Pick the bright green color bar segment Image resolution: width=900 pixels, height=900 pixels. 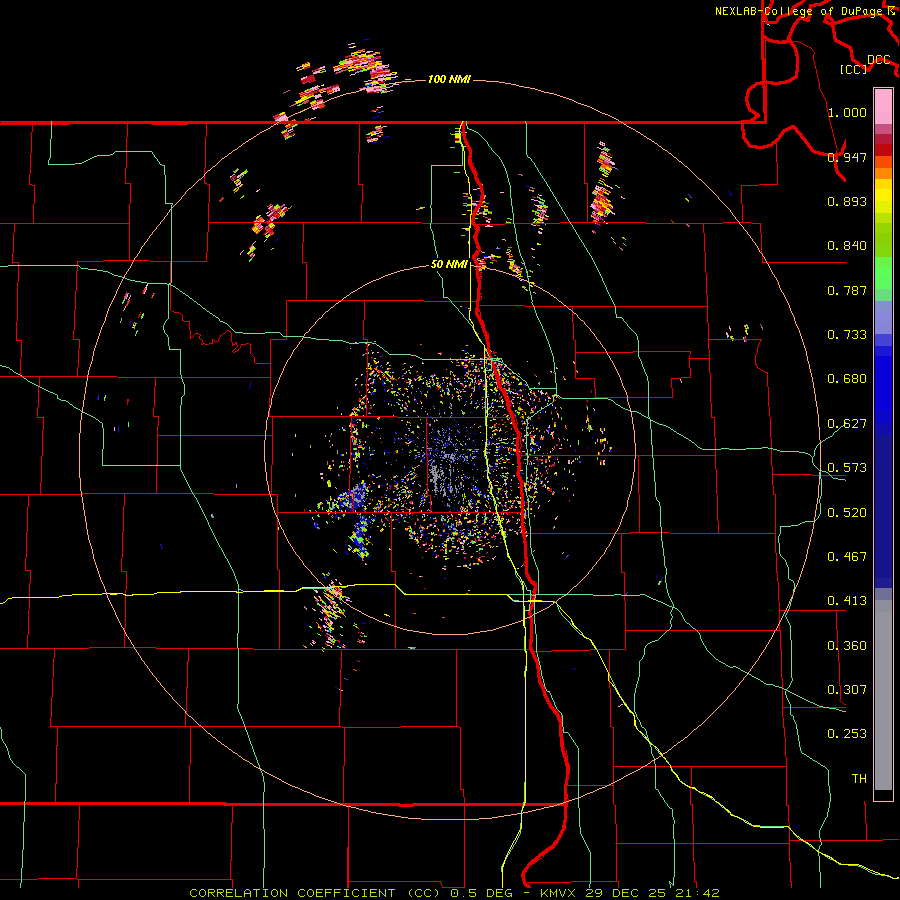tap(883, 273)
